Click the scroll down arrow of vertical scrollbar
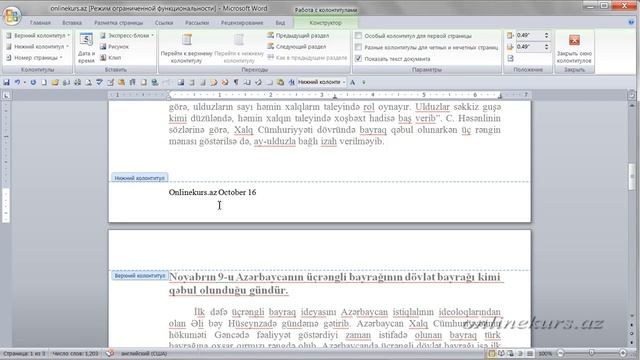 click(631, 317)
